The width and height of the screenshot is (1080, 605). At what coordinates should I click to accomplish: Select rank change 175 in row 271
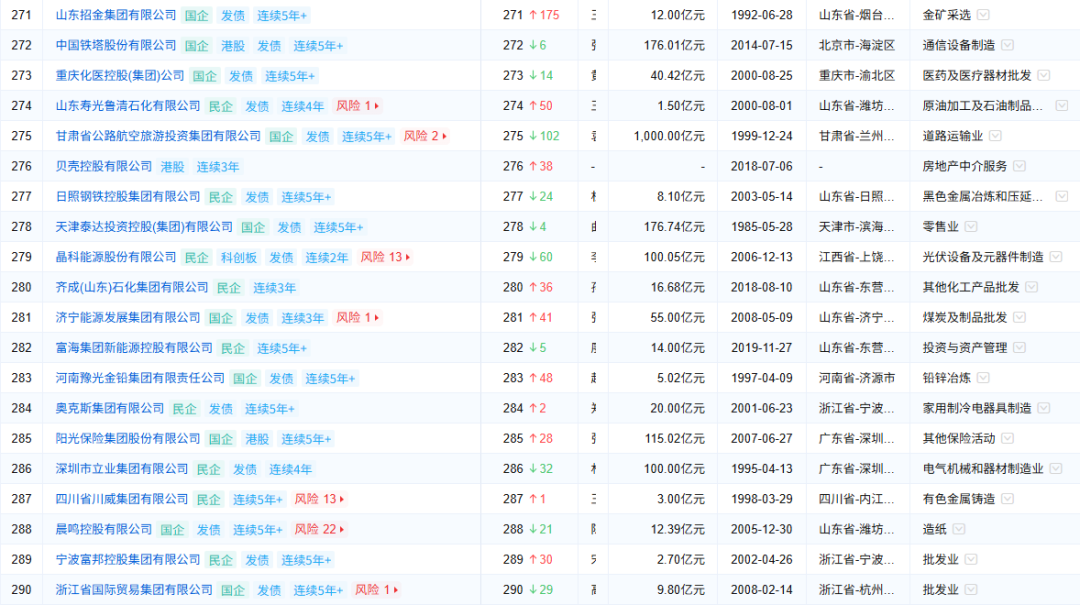(x=544, y=14)
